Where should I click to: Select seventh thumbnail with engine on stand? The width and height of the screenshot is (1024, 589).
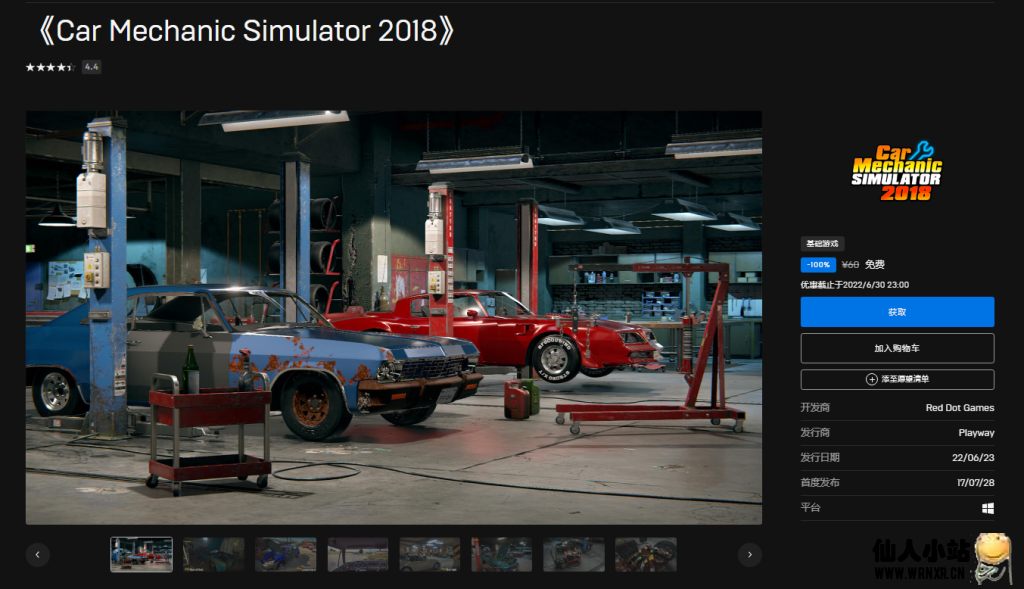[574, 554]
